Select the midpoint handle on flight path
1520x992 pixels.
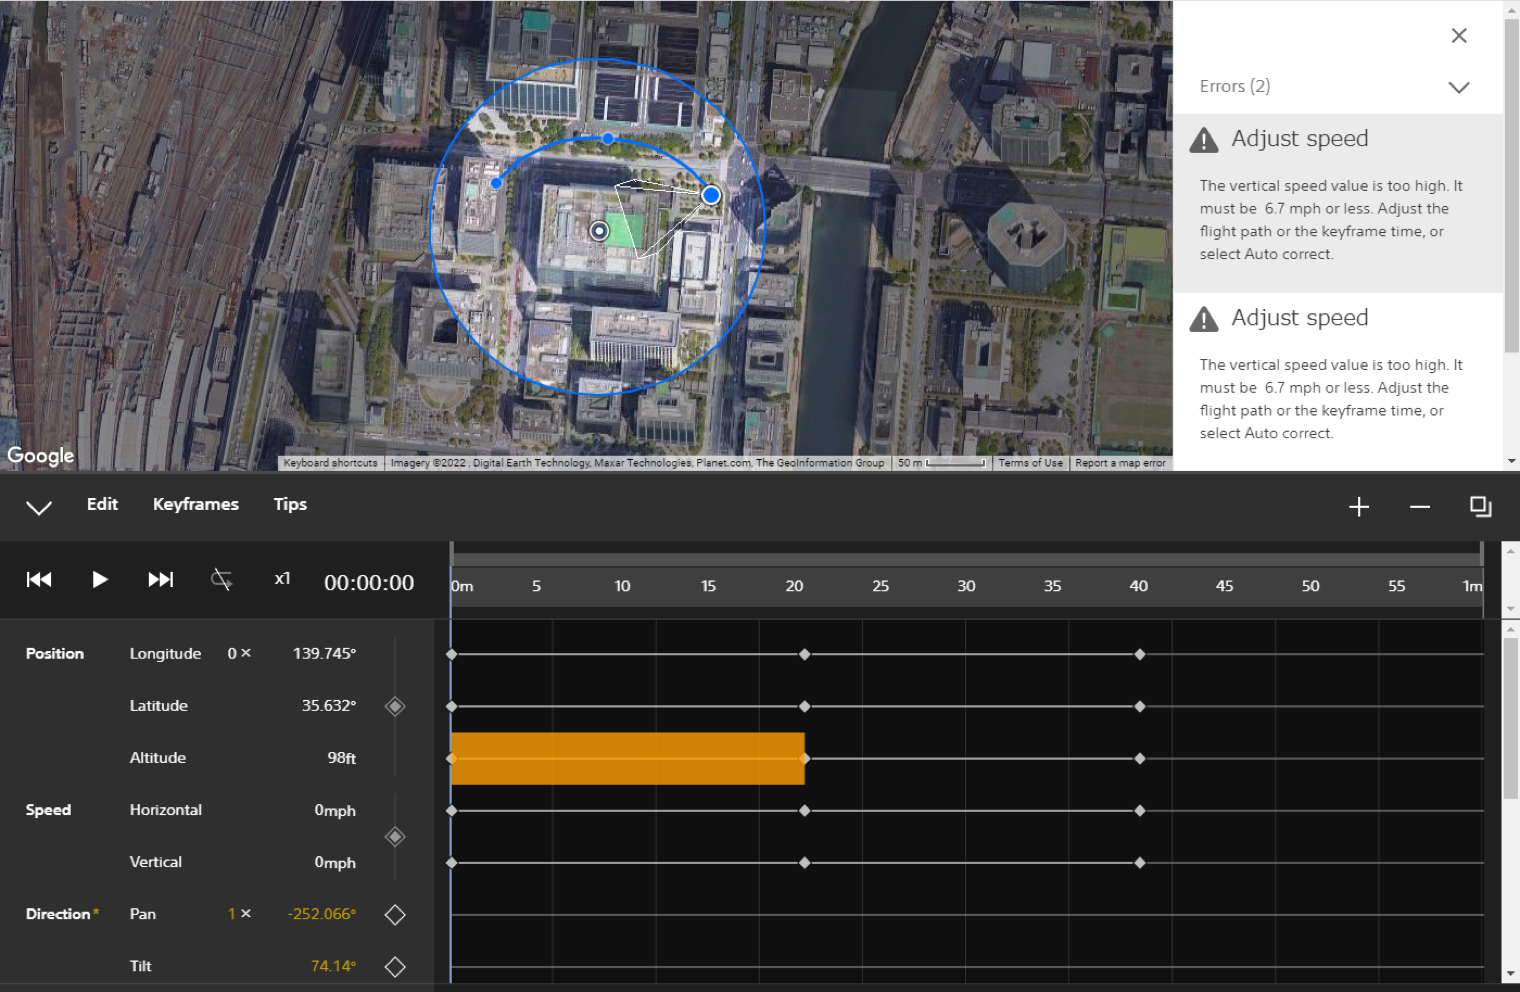pyautogui.click(x=609, y=138)
